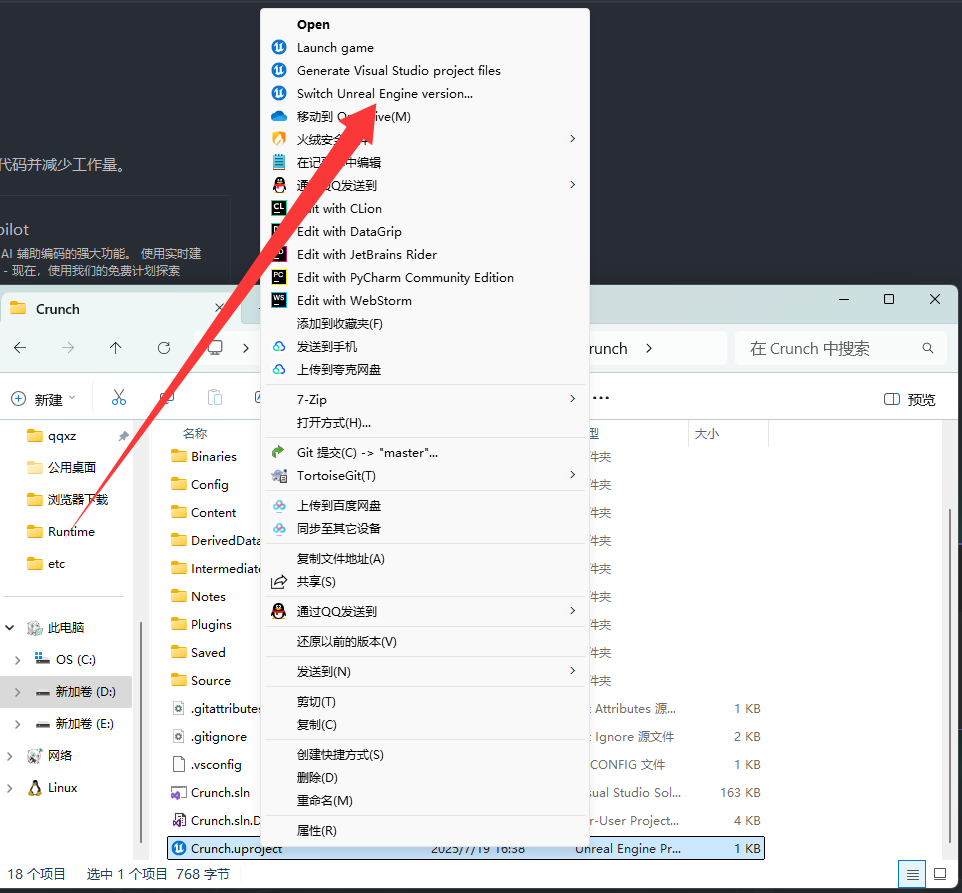Open 属性(R) properties

317,831
